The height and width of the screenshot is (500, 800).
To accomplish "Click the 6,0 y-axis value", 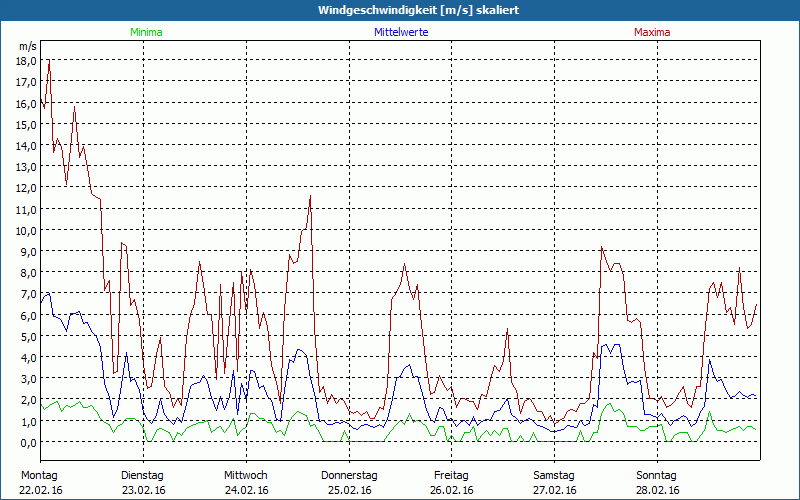I will coord(29,315).
